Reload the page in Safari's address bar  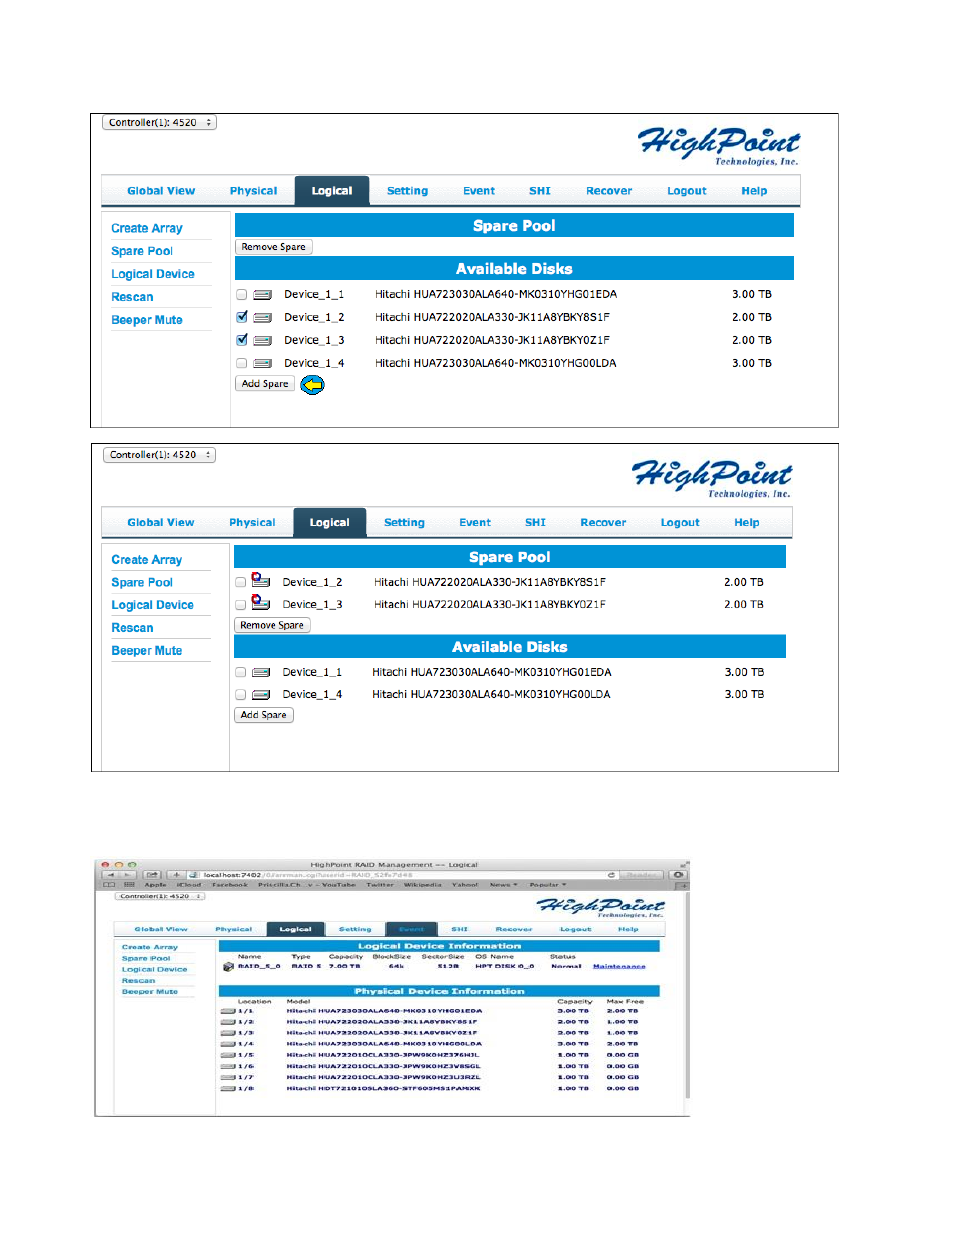[x=611, y=874]
